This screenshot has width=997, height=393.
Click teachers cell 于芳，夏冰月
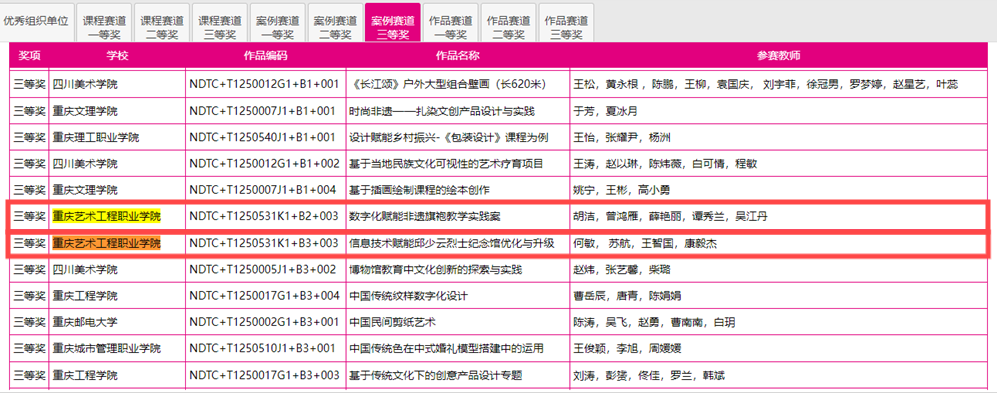pos(605,111)
